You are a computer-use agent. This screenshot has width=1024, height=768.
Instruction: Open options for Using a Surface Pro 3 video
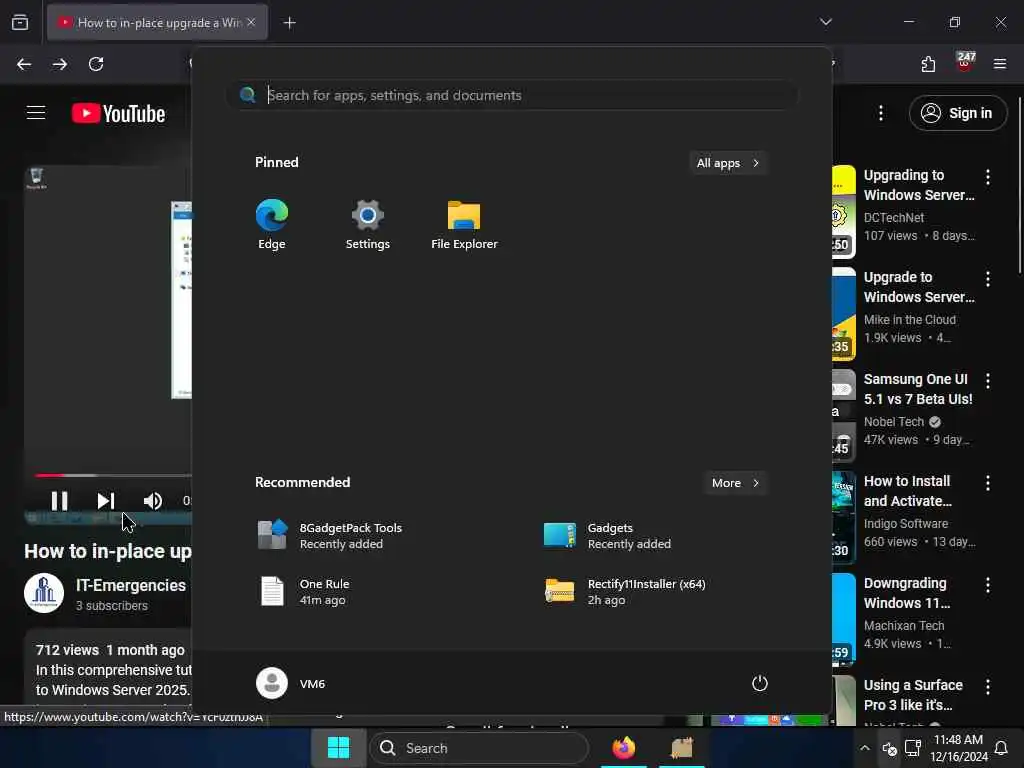click(987, 686)
